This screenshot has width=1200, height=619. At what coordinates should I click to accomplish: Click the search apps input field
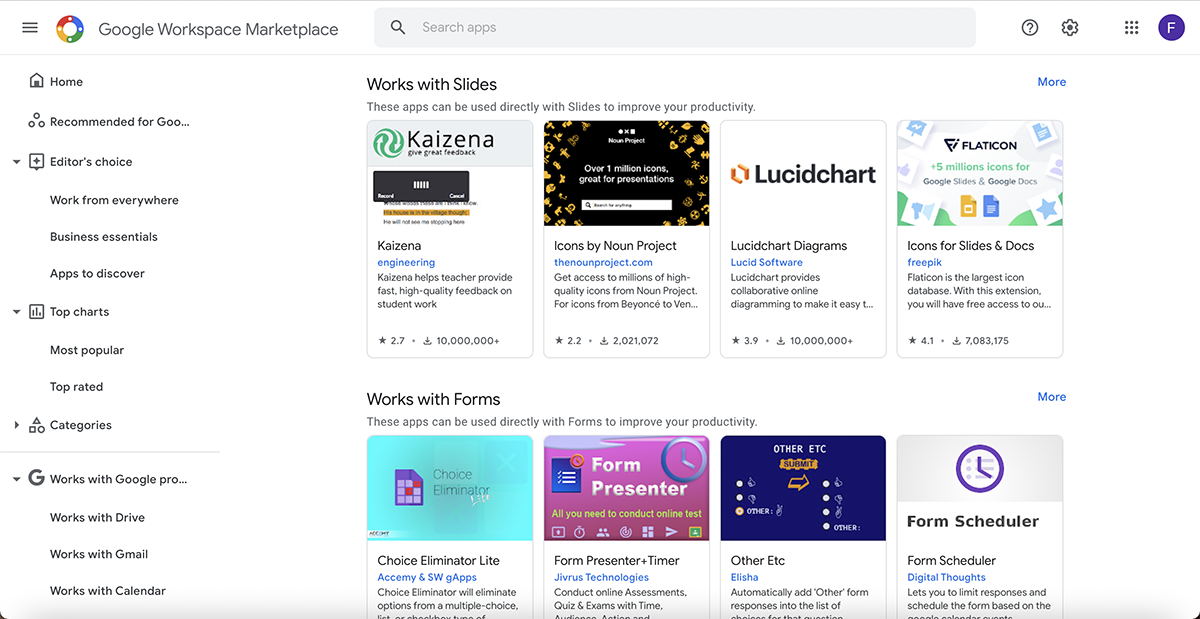[600, 27]
